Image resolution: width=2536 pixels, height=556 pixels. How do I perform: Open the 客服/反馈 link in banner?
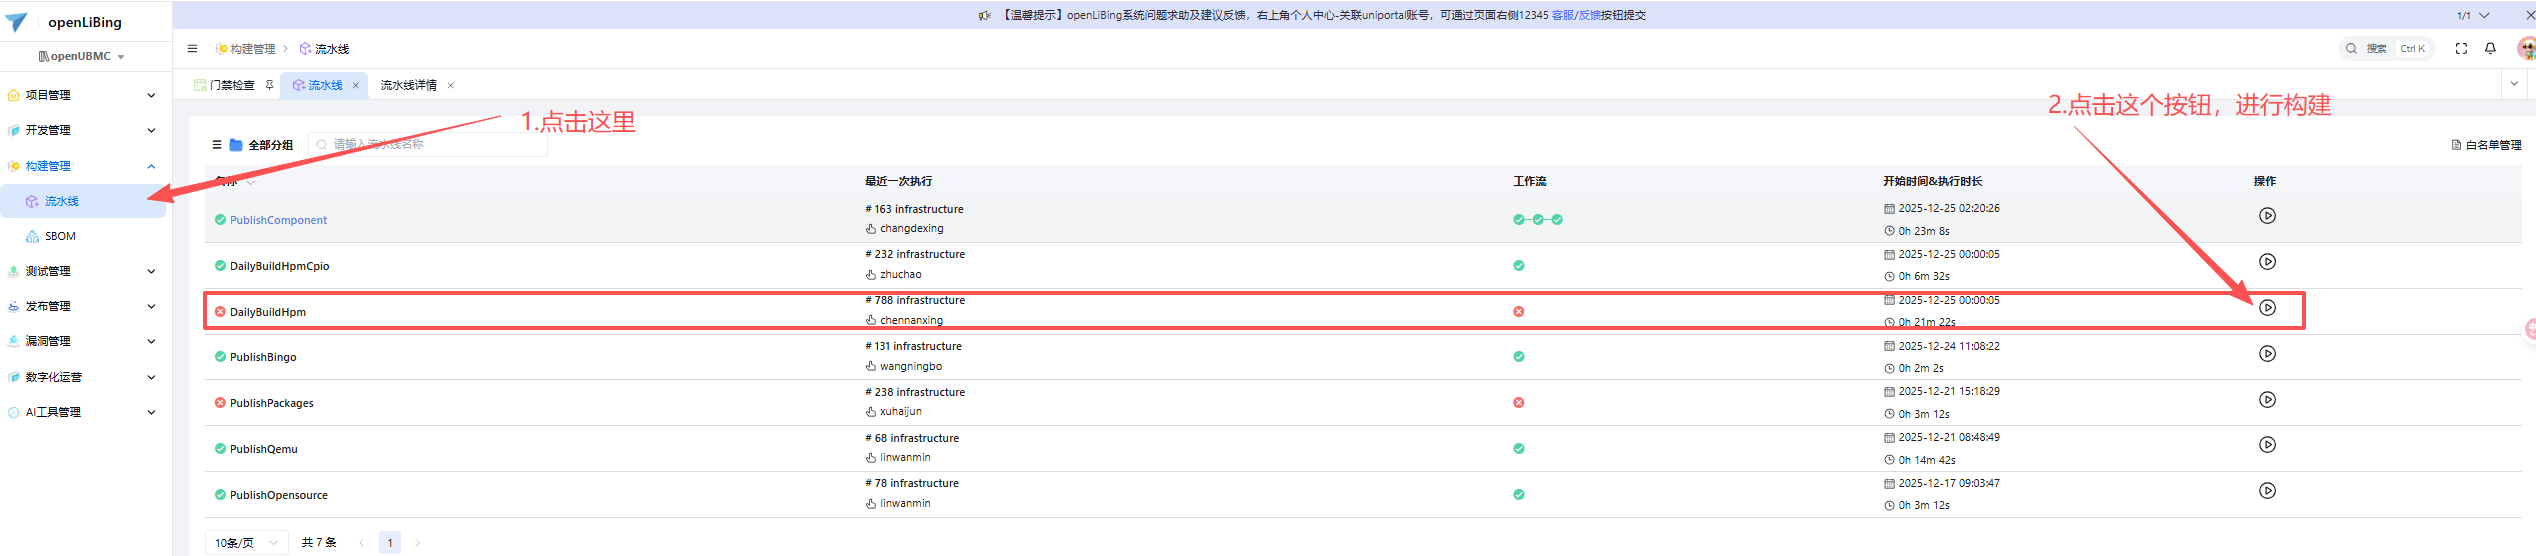point(1575,15)
